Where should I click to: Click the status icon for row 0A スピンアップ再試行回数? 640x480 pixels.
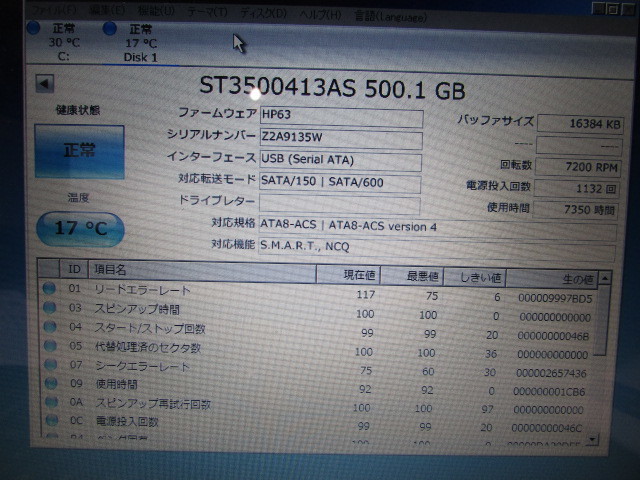(51, 402)
